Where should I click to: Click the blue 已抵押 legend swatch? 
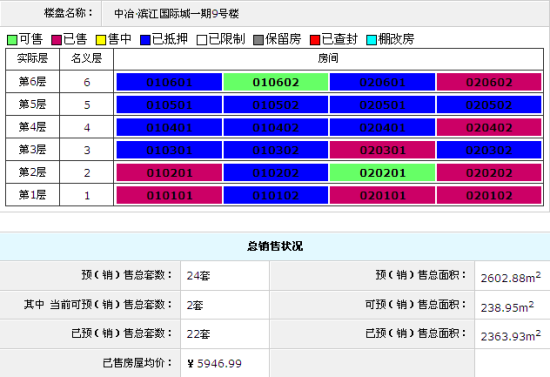coord(145,40)
